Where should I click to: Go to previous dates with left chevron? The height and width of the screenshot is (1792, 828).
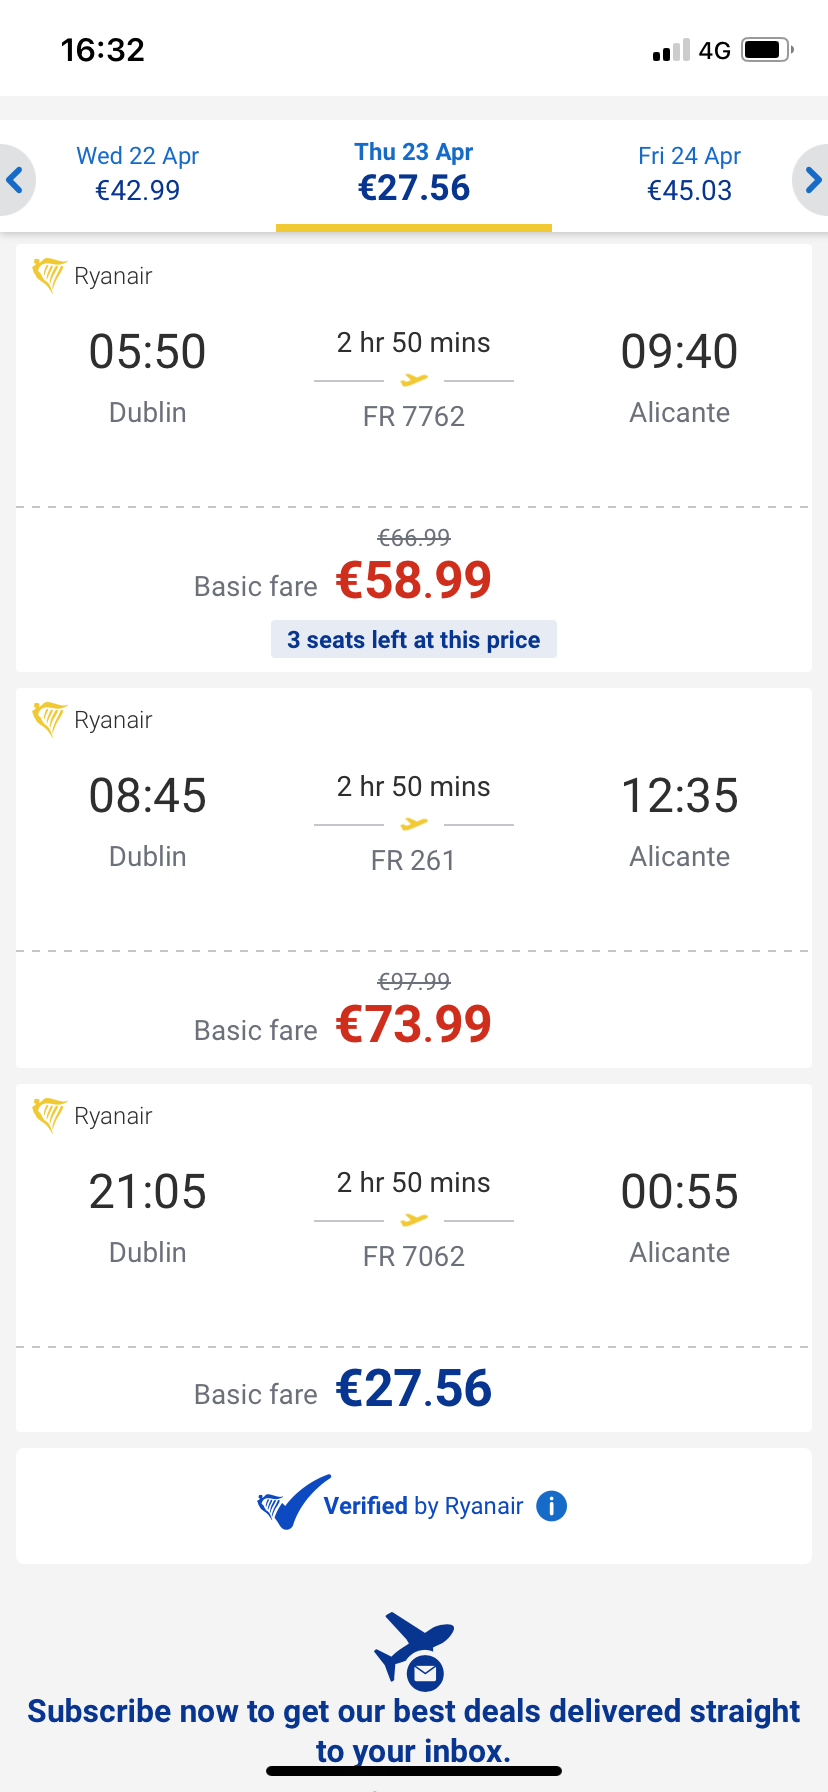pos(15,180)
